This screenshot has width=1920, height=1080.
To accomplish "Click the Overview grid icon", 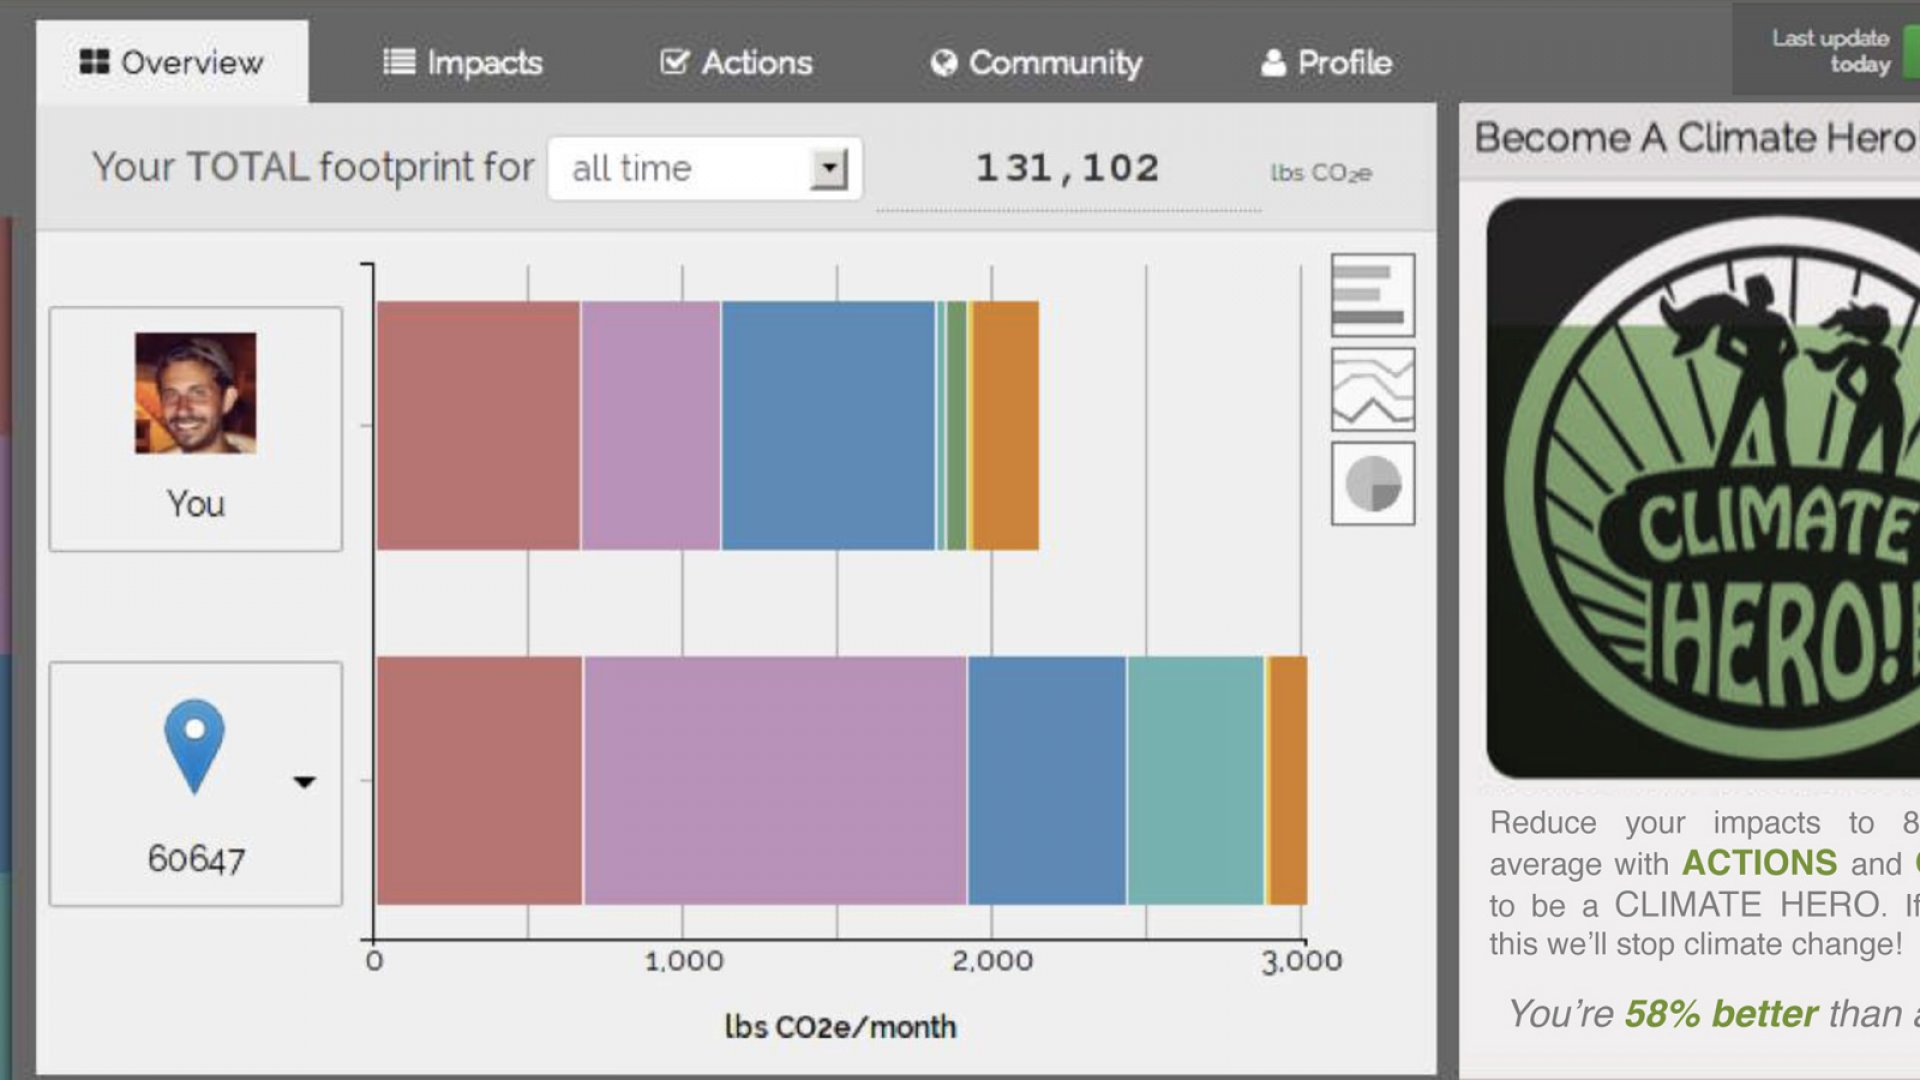I will pyautogui.click(x=94, y=62).
